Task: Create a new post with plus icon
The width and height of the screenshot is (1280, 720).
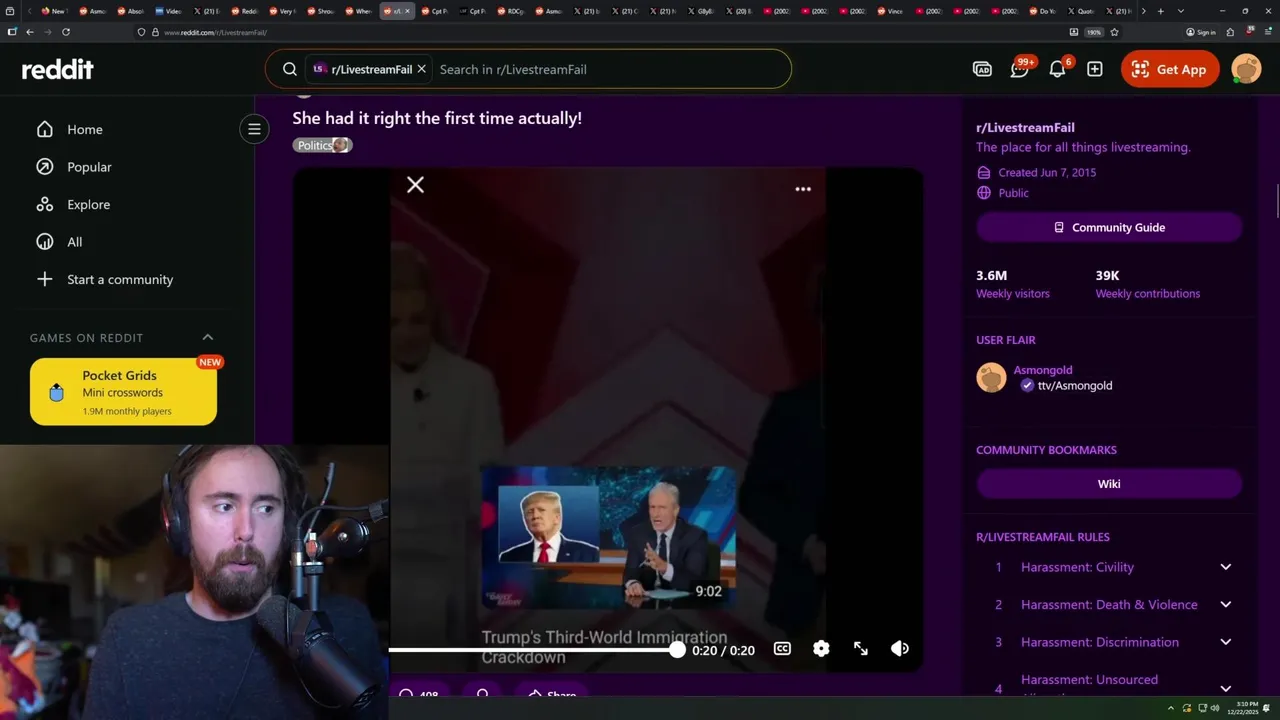Action: point(1095,69)
